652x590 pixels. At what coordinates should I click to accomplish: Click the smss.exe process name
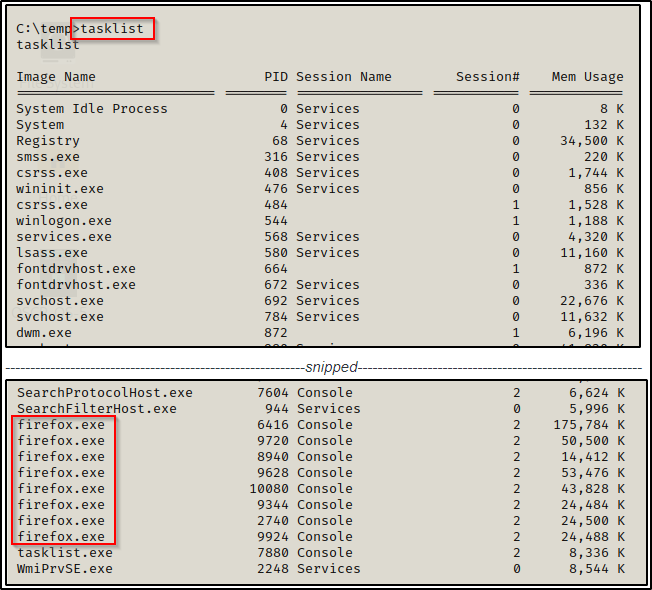tap(48, 157)
